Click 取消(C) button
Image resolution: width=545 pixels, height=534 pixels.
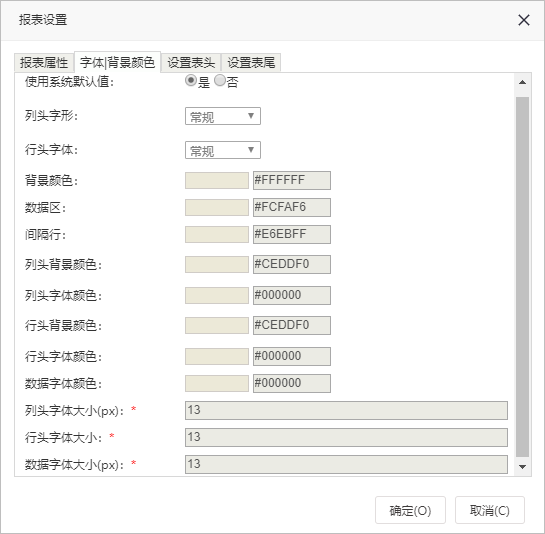point(490,510)
